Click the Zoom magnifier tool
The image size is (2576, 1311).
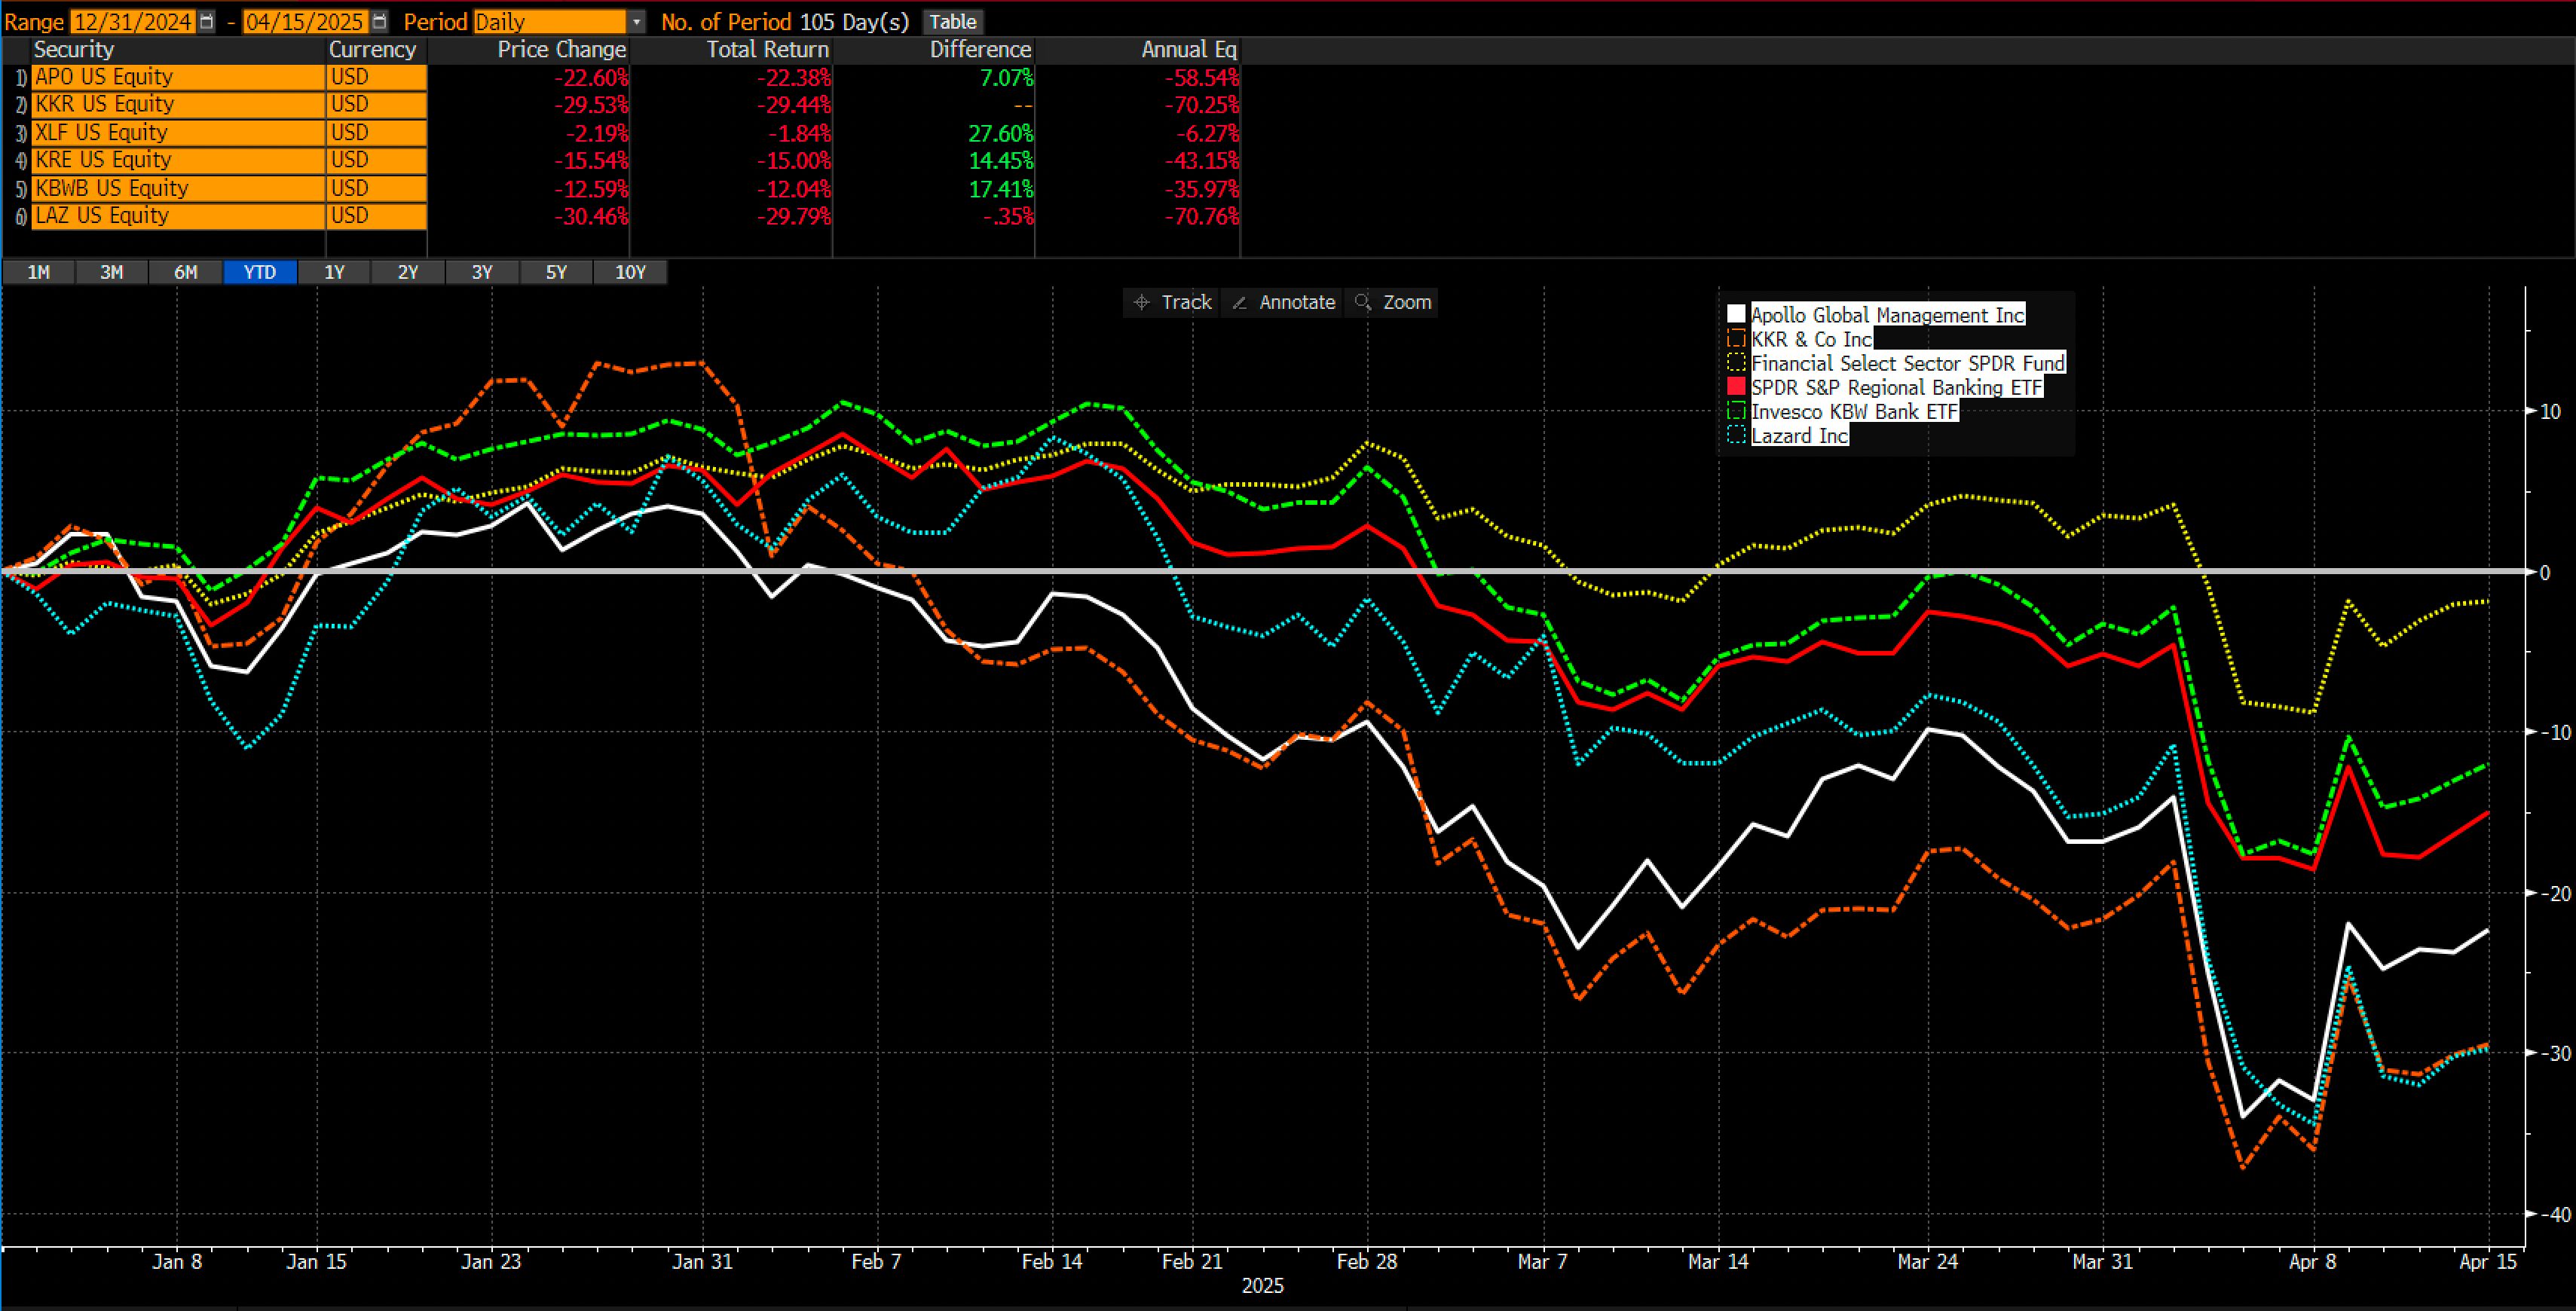point(1393,302)
